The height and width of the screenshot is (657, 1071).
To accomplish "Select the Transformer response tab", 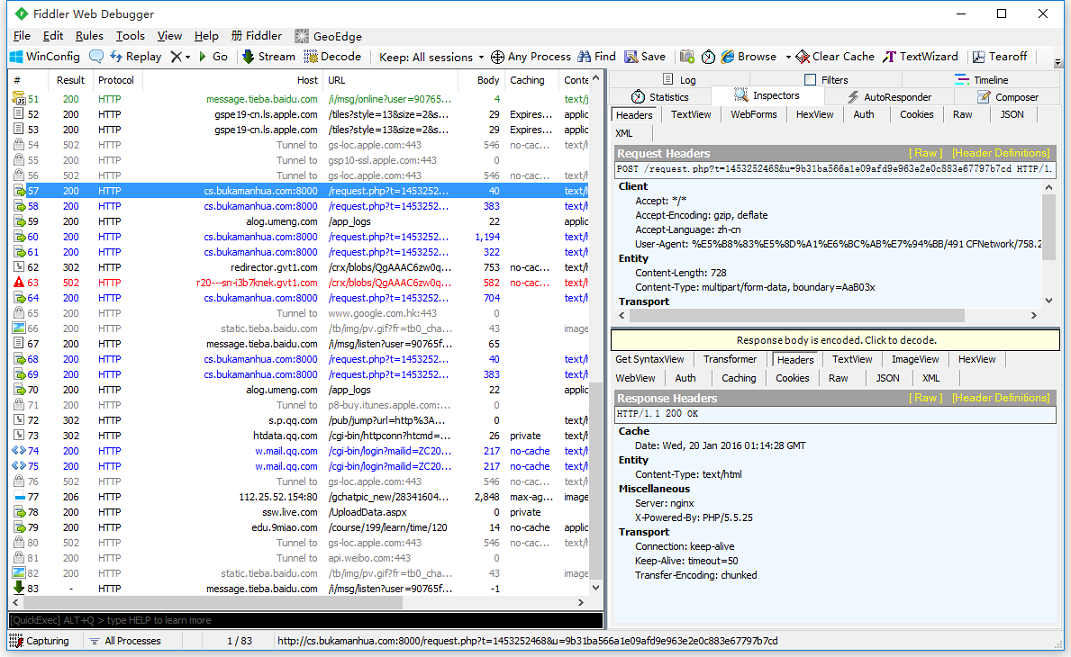I will [x=729, y=359].
